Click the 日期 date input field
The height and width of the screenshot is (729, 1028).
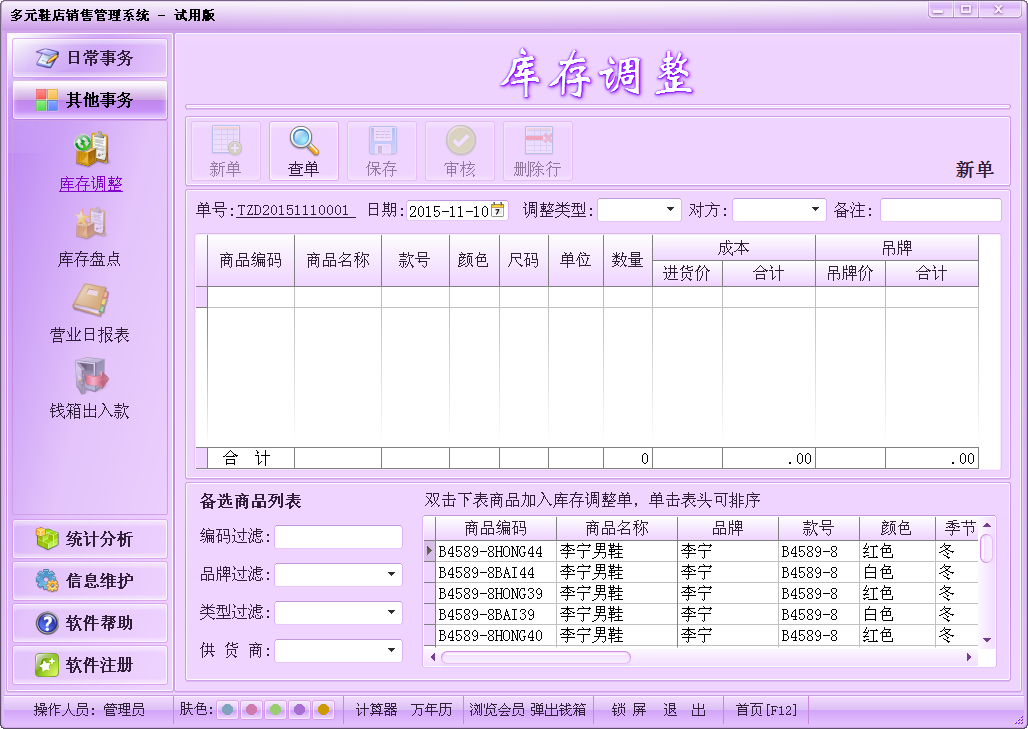point(457,210)
